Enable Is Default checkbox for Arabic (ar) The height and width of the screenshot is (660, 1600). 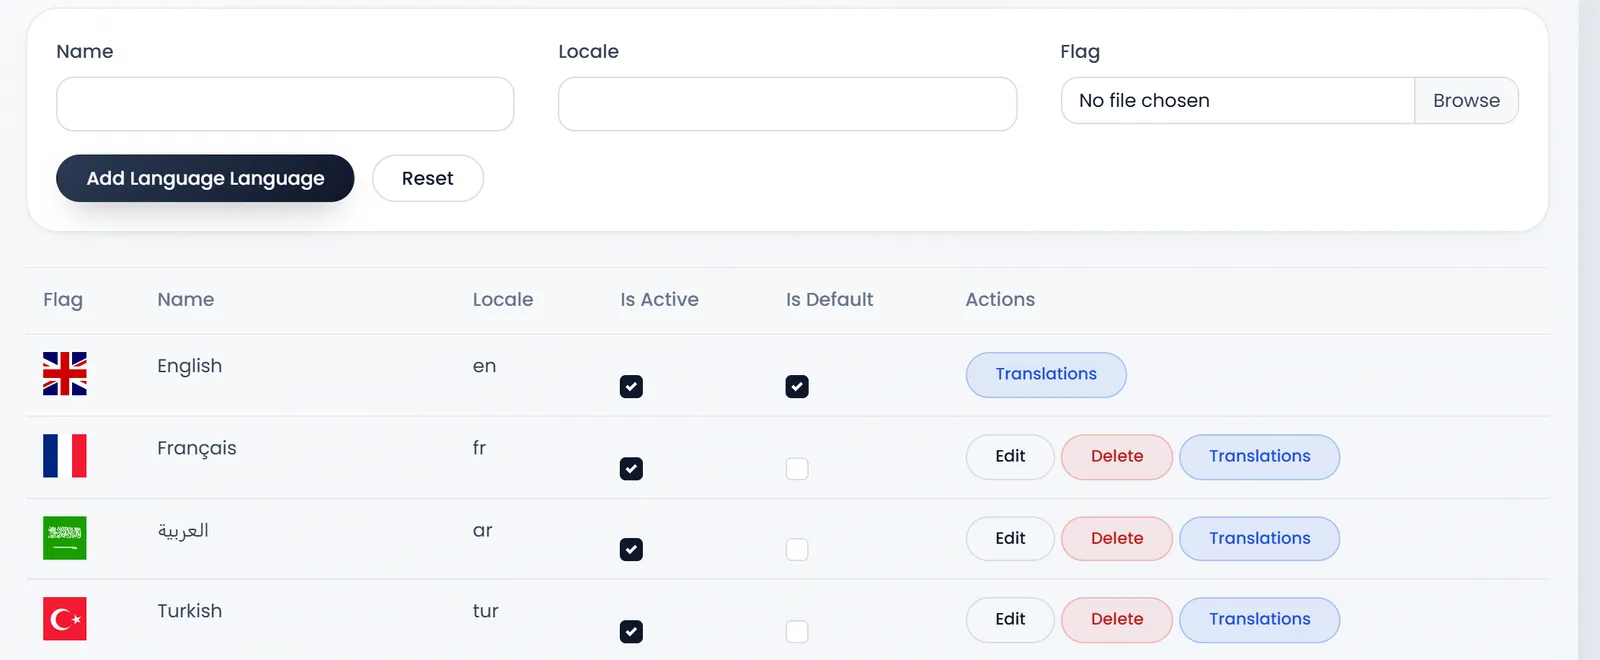point(797,549)
